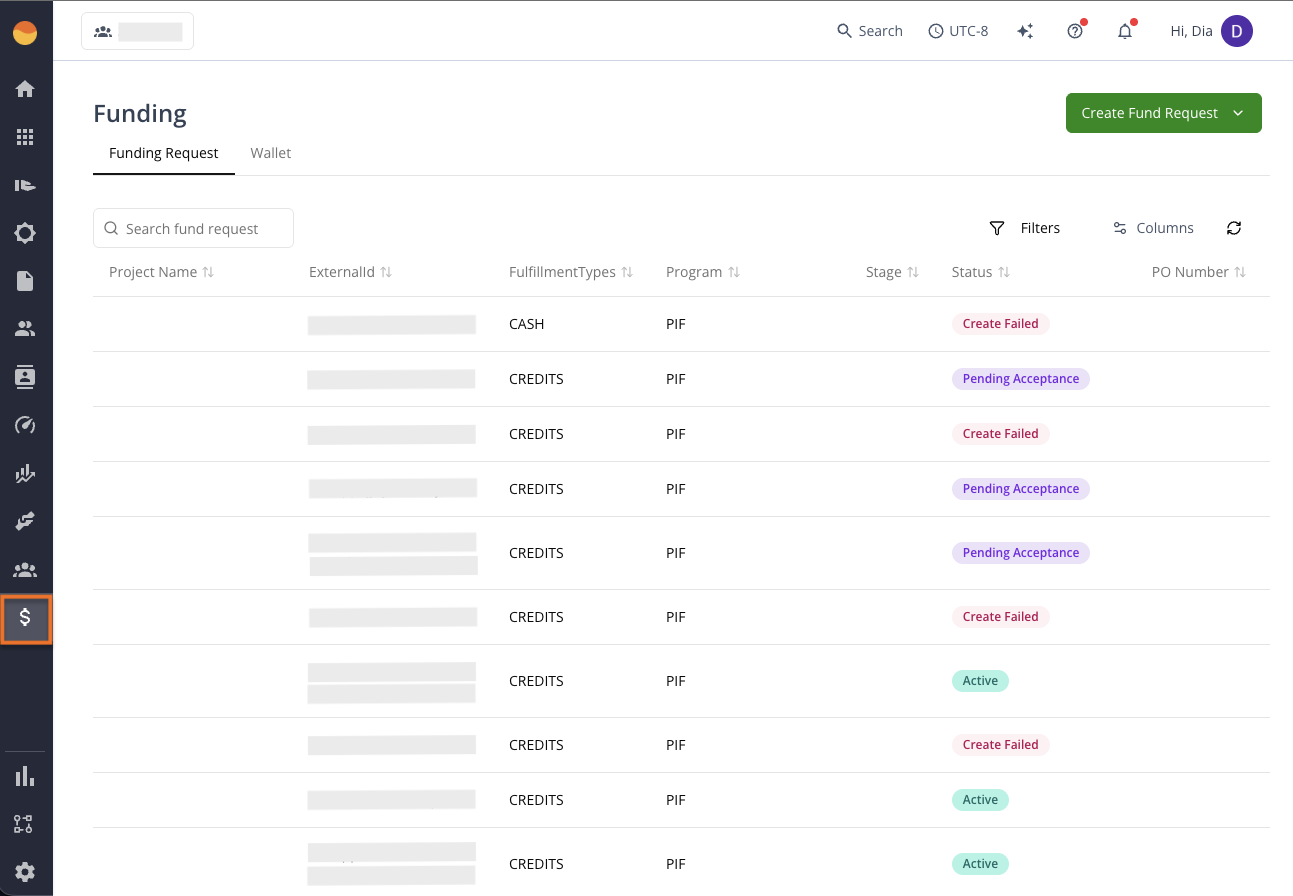Select the Funding Request tab
Screen dimensions: 1293x896
click(164, 153)
